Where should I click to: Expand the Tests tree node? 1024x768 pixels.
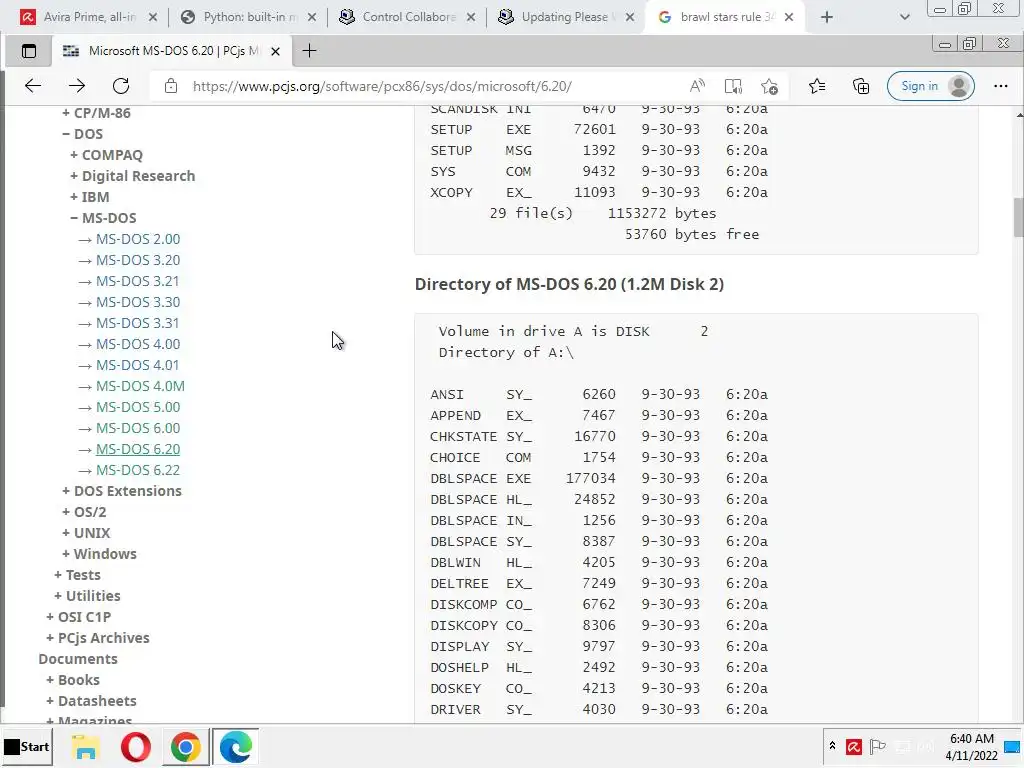(77, 575)
